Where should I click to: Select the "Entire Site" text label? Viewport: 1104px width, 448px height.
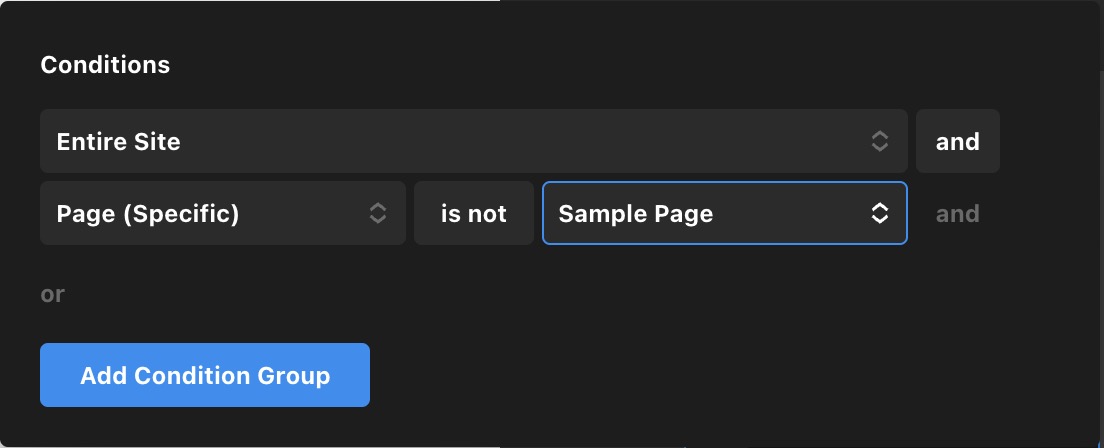click(x=118, y=141)
